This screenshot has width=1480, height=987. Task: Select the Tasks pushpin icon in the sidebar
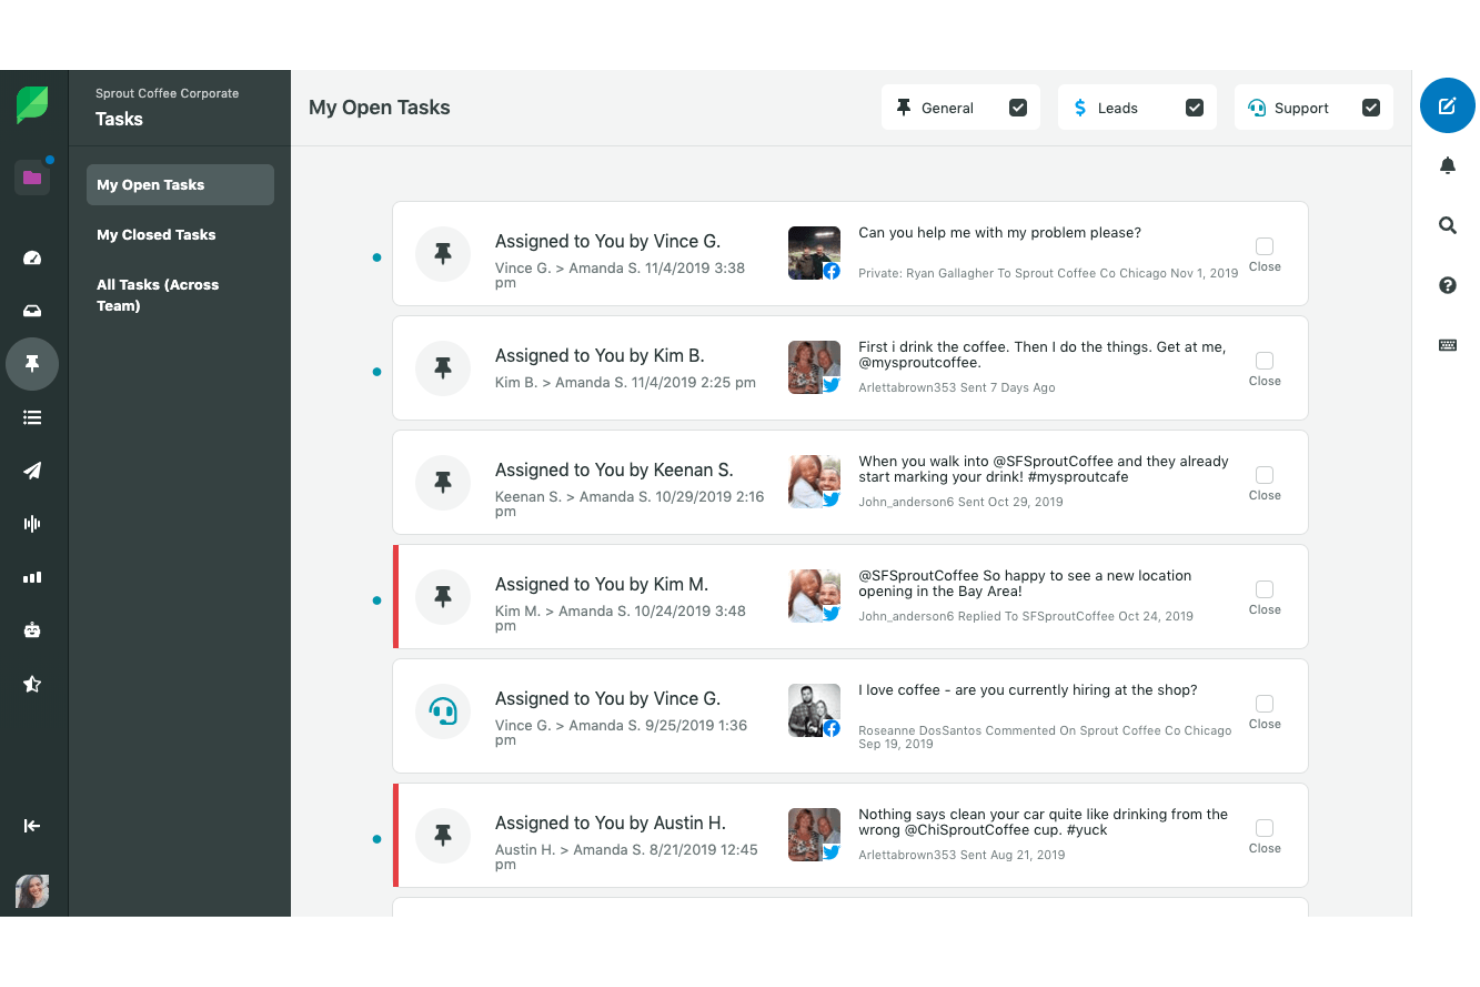click(x=32, y=364)
